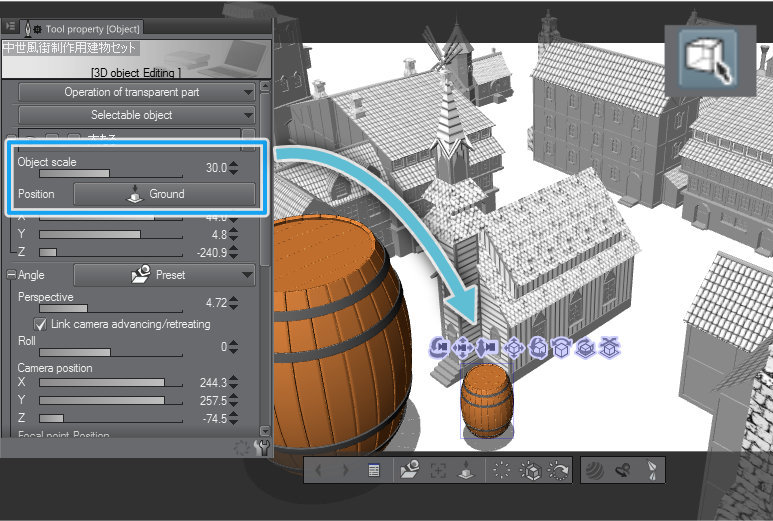
Task: Adjust the Camera position X slider
Action: click(111, 382)
